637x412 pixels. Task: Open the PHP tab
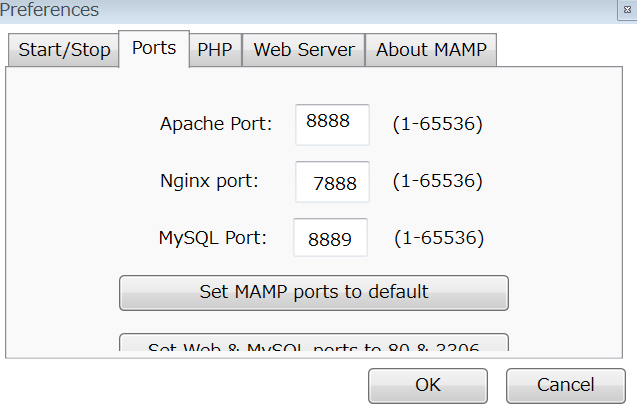tap(215, 50)
